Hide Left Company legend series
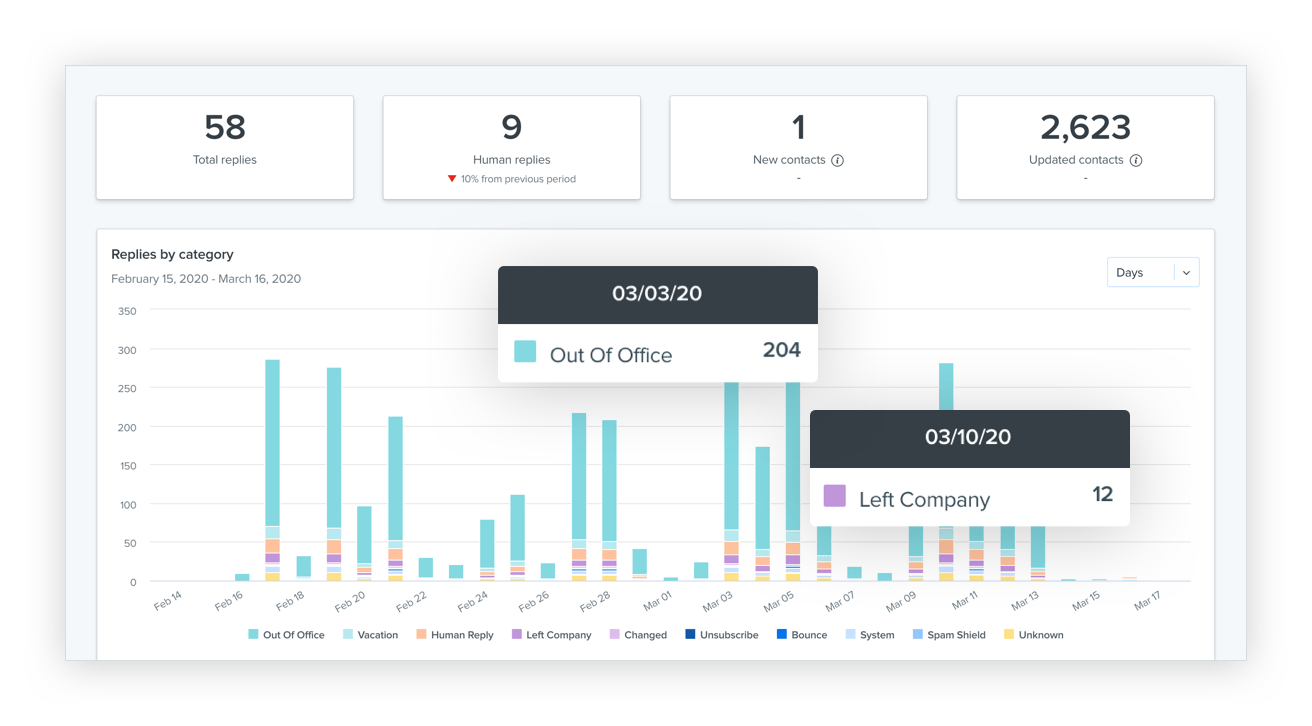 [551, 635]
